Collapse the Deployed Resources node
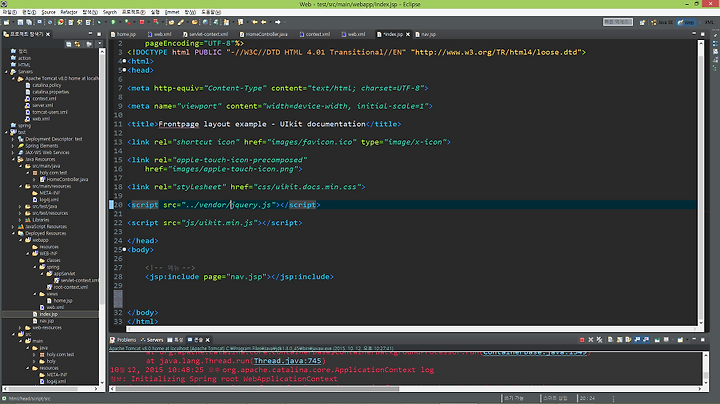The image size is (720, 404). click(13, 233)
